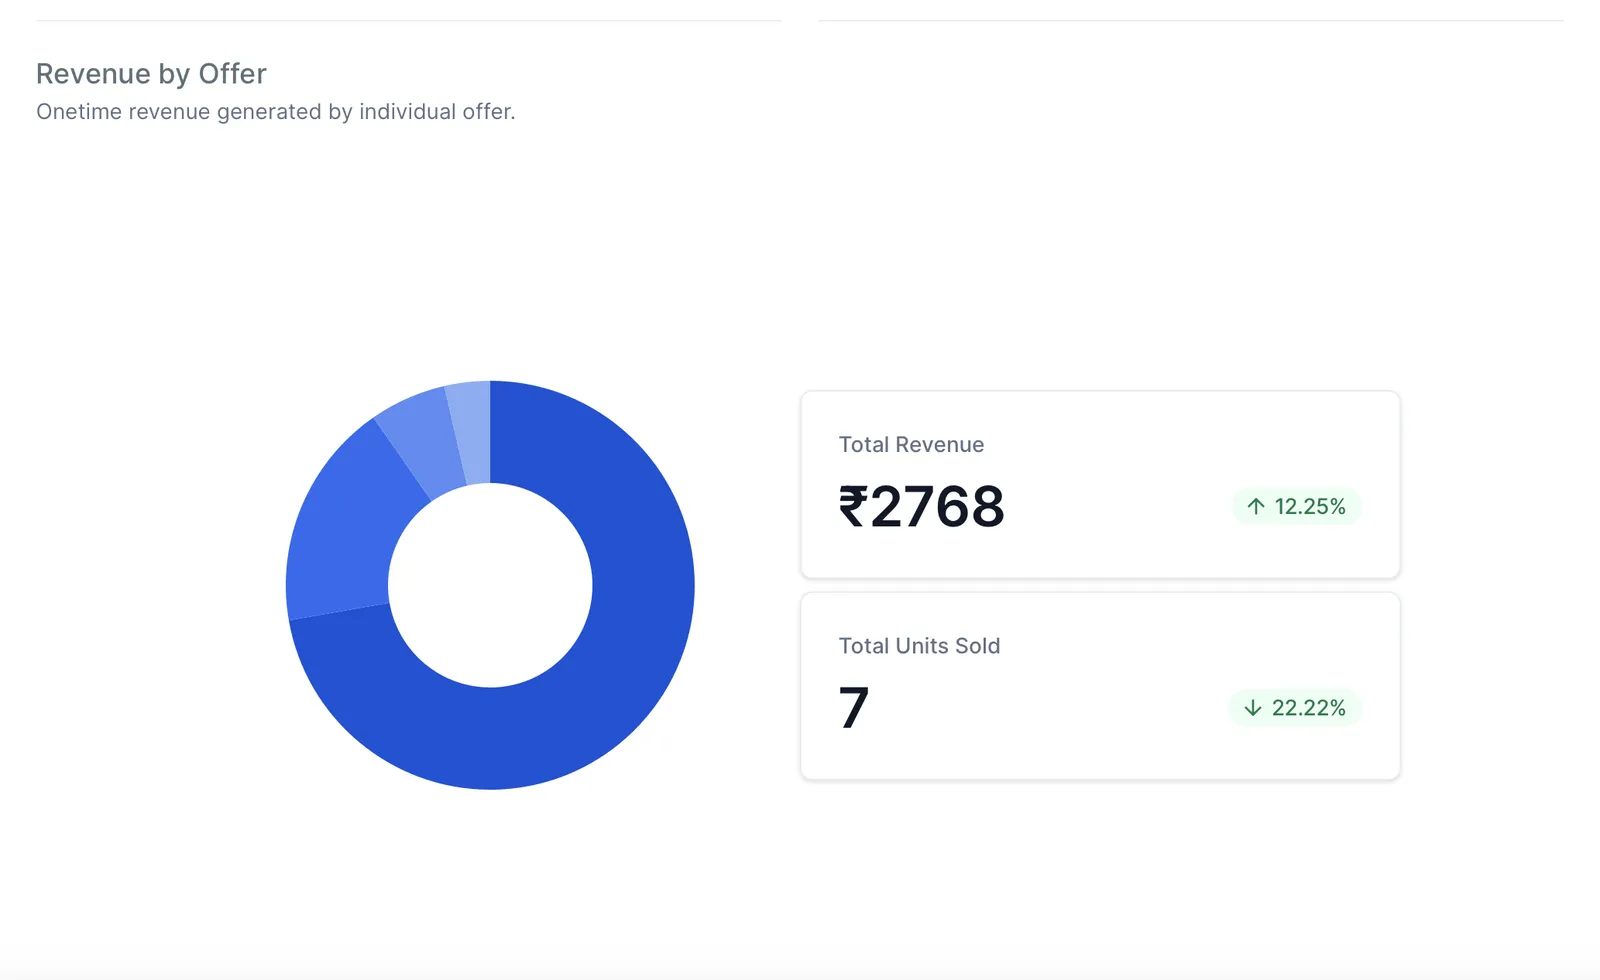Click the units sold value 7

tap(853, 708)
